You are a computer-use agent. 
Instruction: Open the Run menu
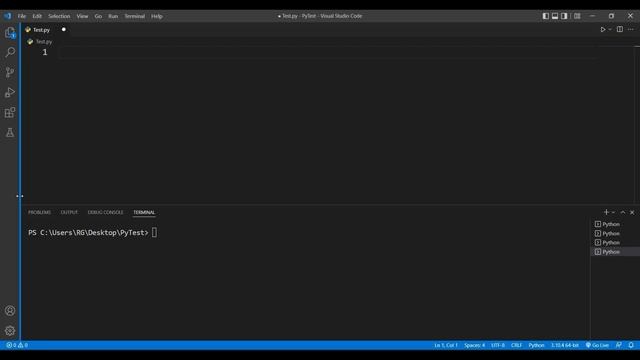click(113, 16)
